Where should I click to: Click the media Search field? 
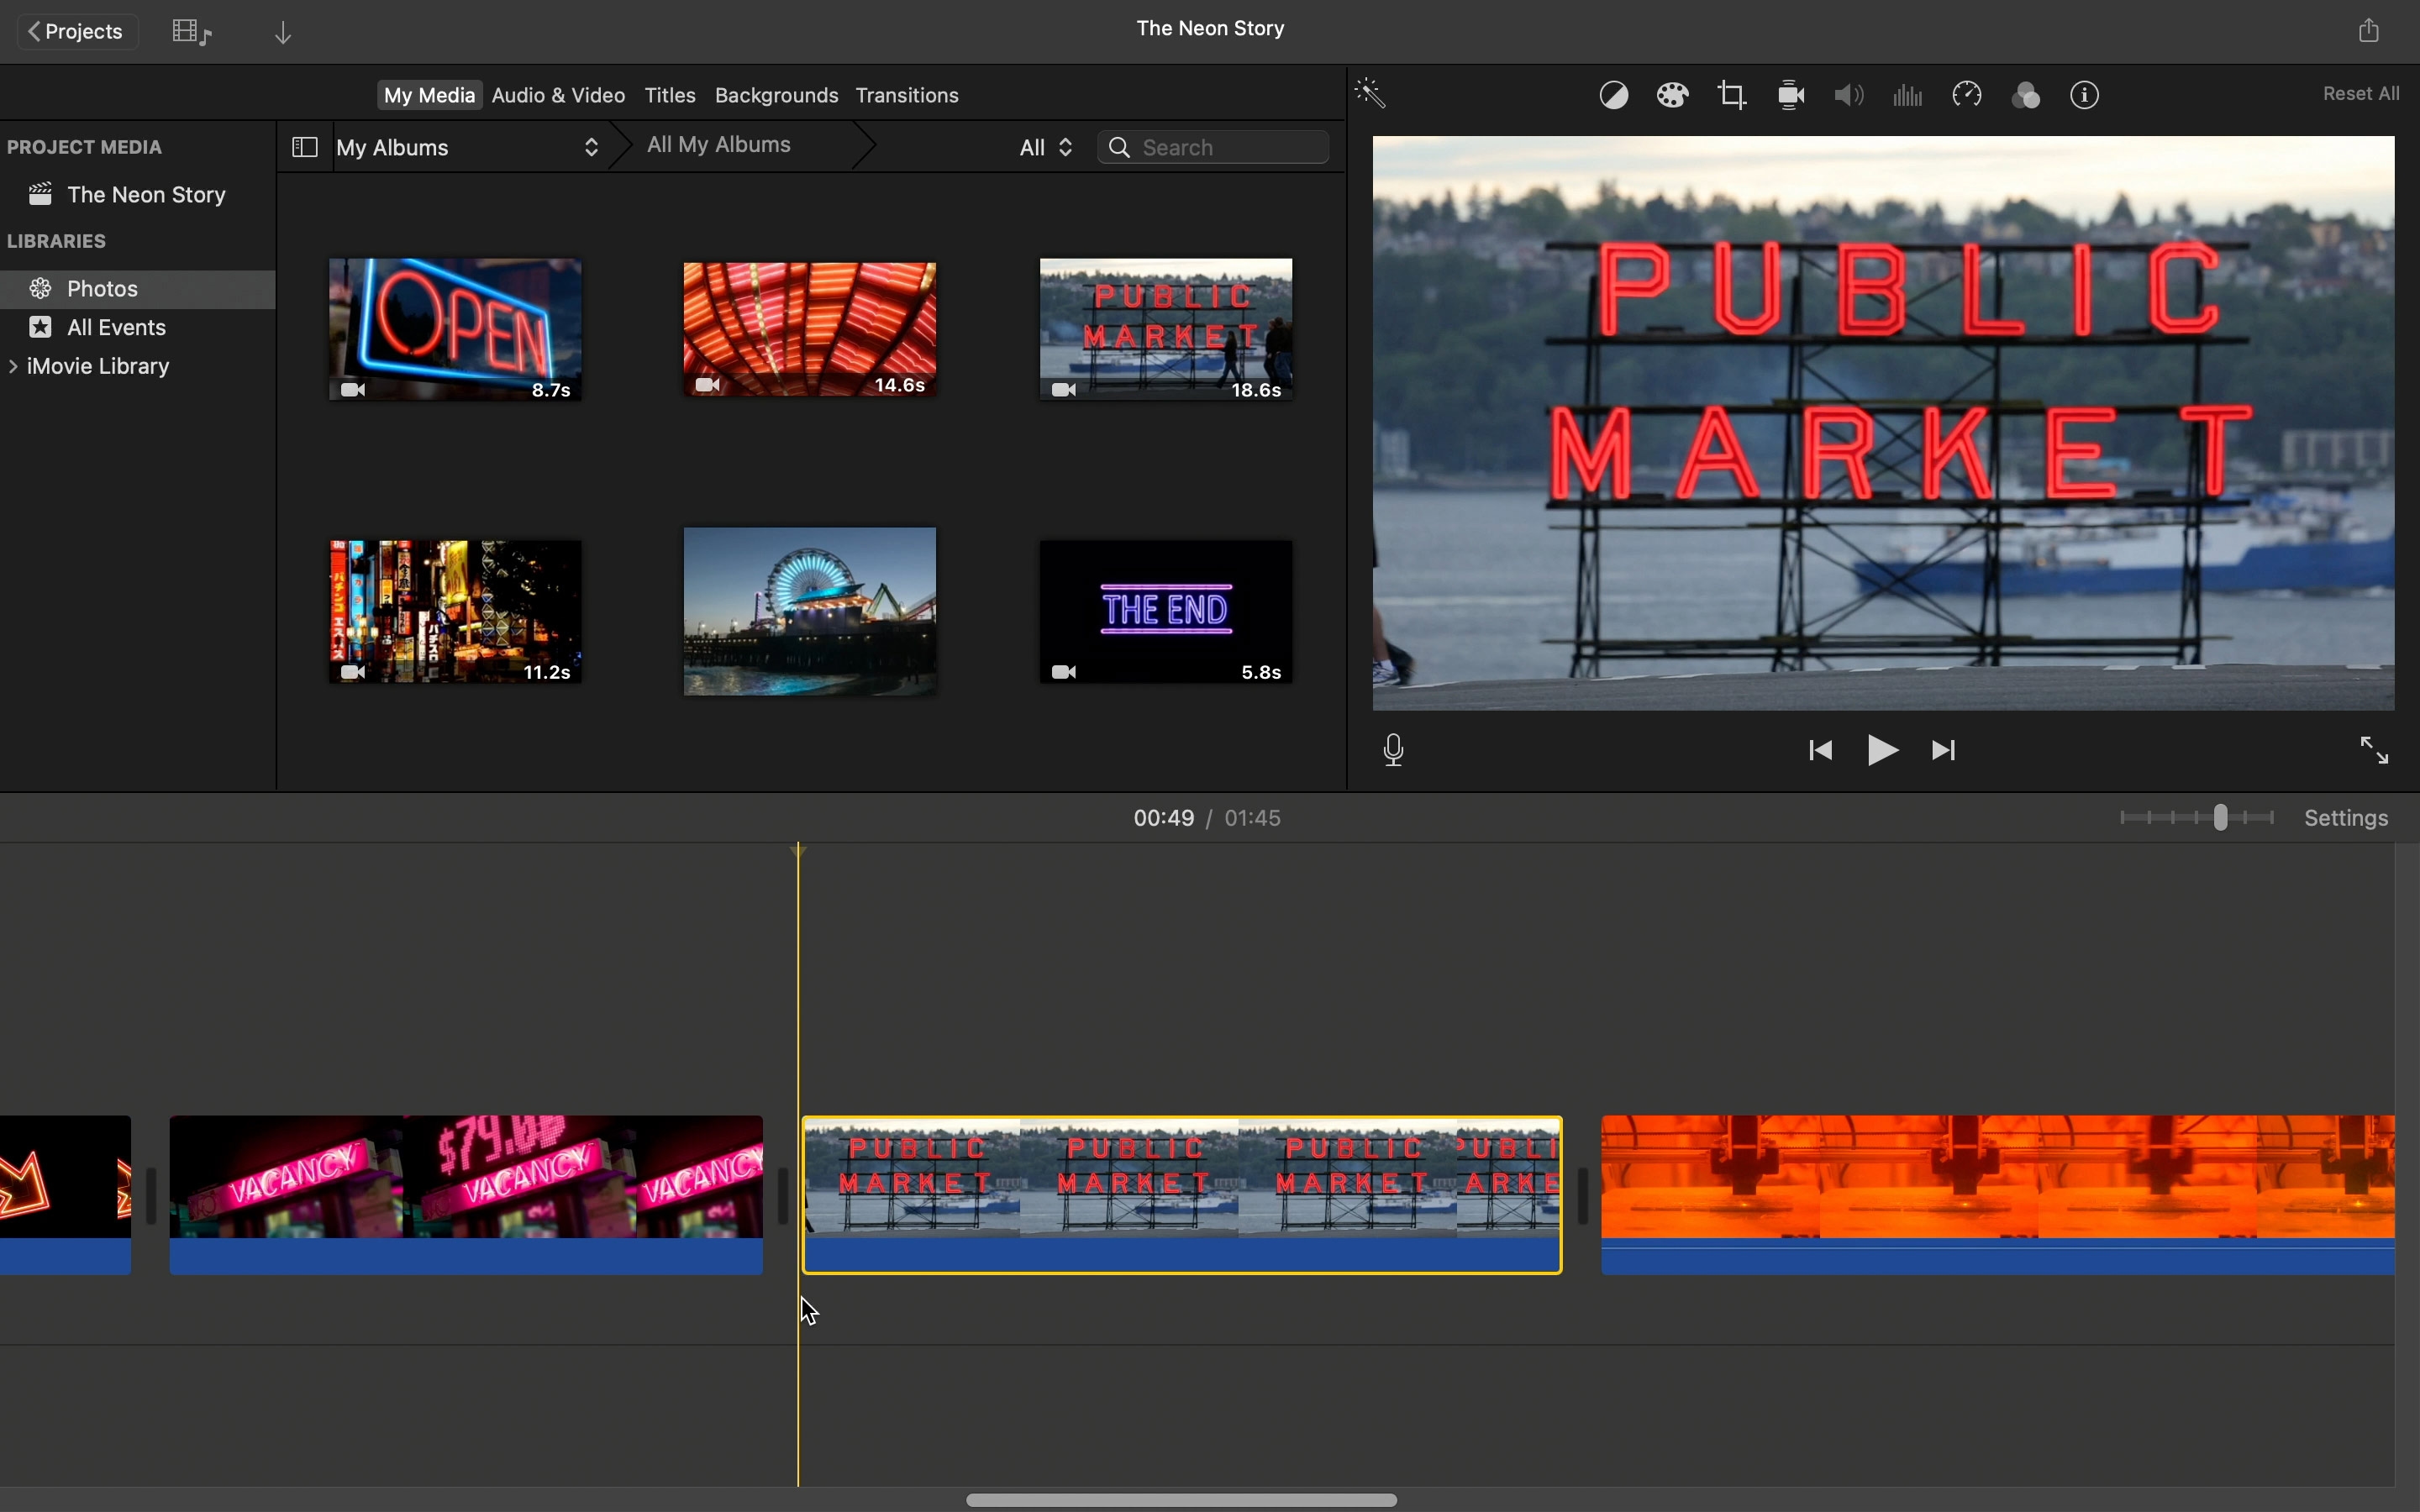1215,148
